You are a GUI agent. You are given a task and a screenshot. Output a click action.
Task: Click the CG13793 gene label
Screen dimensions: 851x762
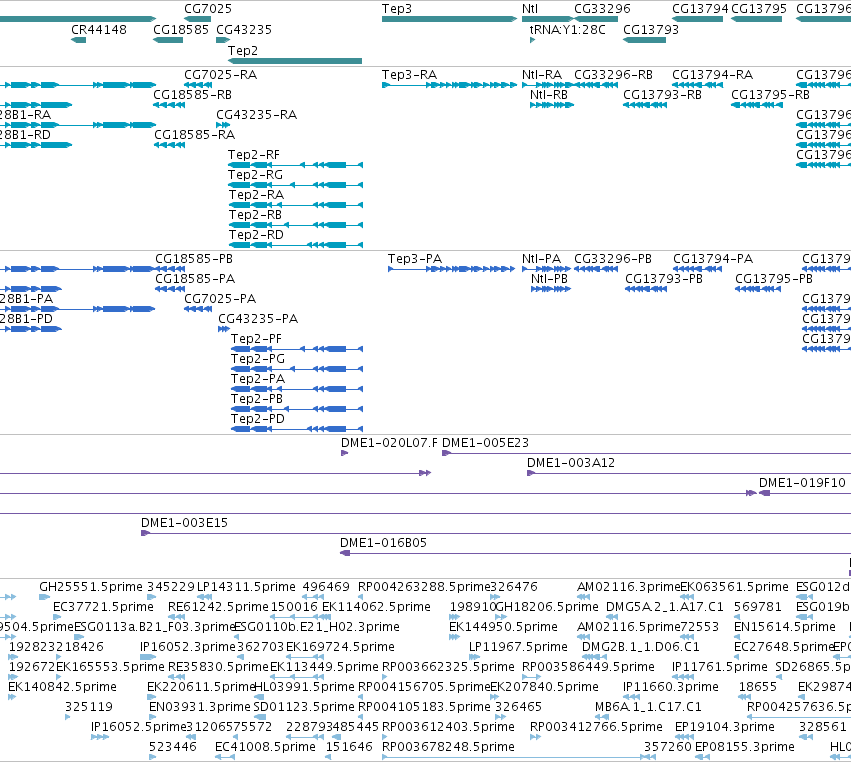(x=651, y=29)
